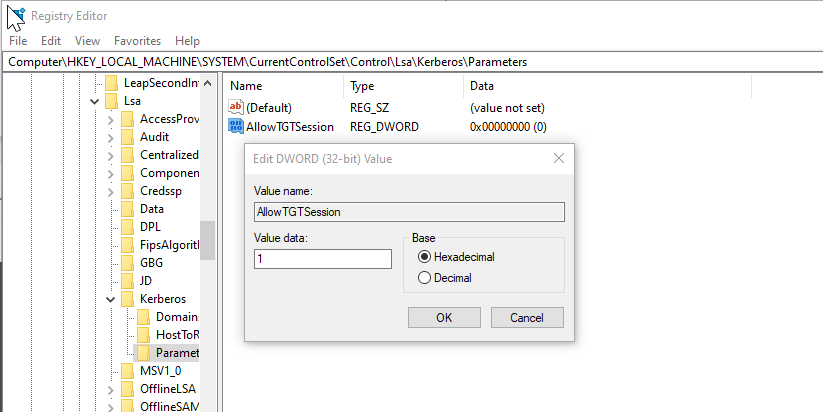Collapse the Lsa tree node

click(94, 101)
